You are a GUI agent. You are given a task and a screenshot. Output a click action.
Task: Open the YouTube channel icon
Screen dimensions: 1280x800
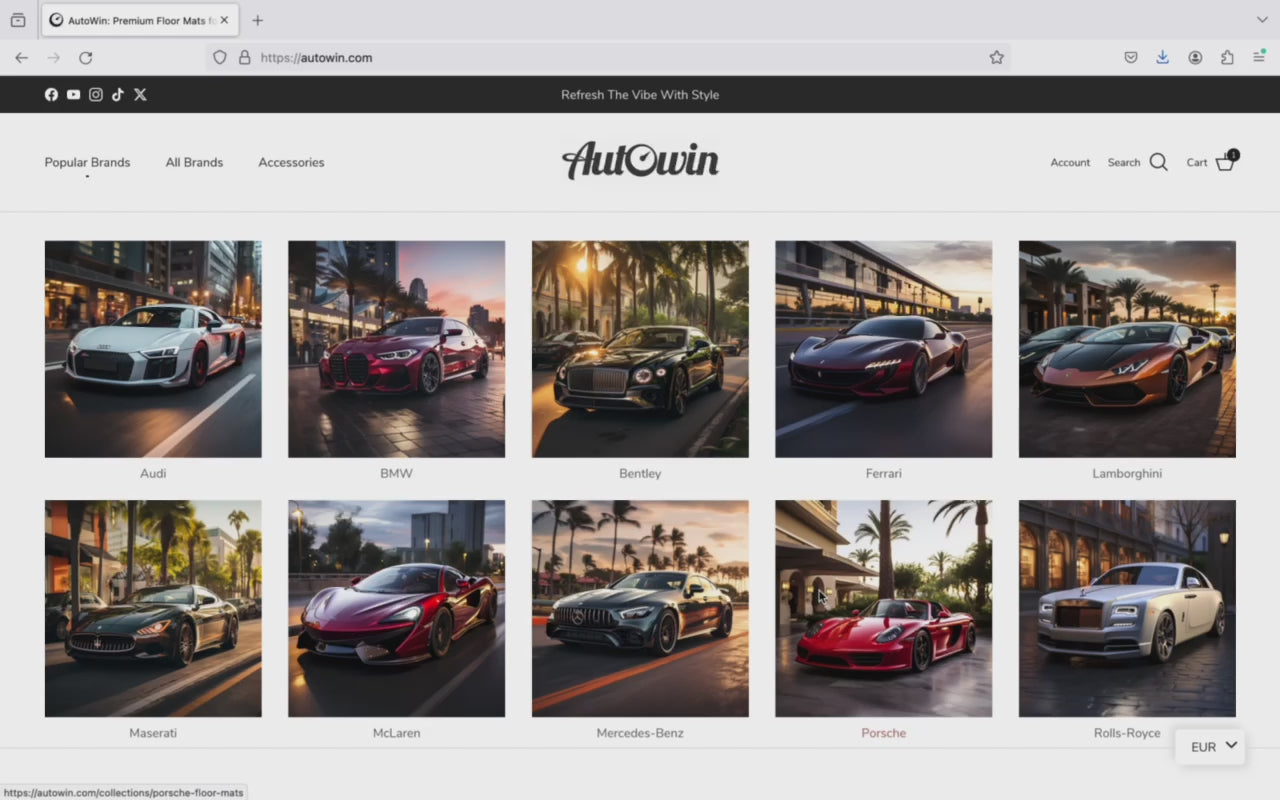73,95
